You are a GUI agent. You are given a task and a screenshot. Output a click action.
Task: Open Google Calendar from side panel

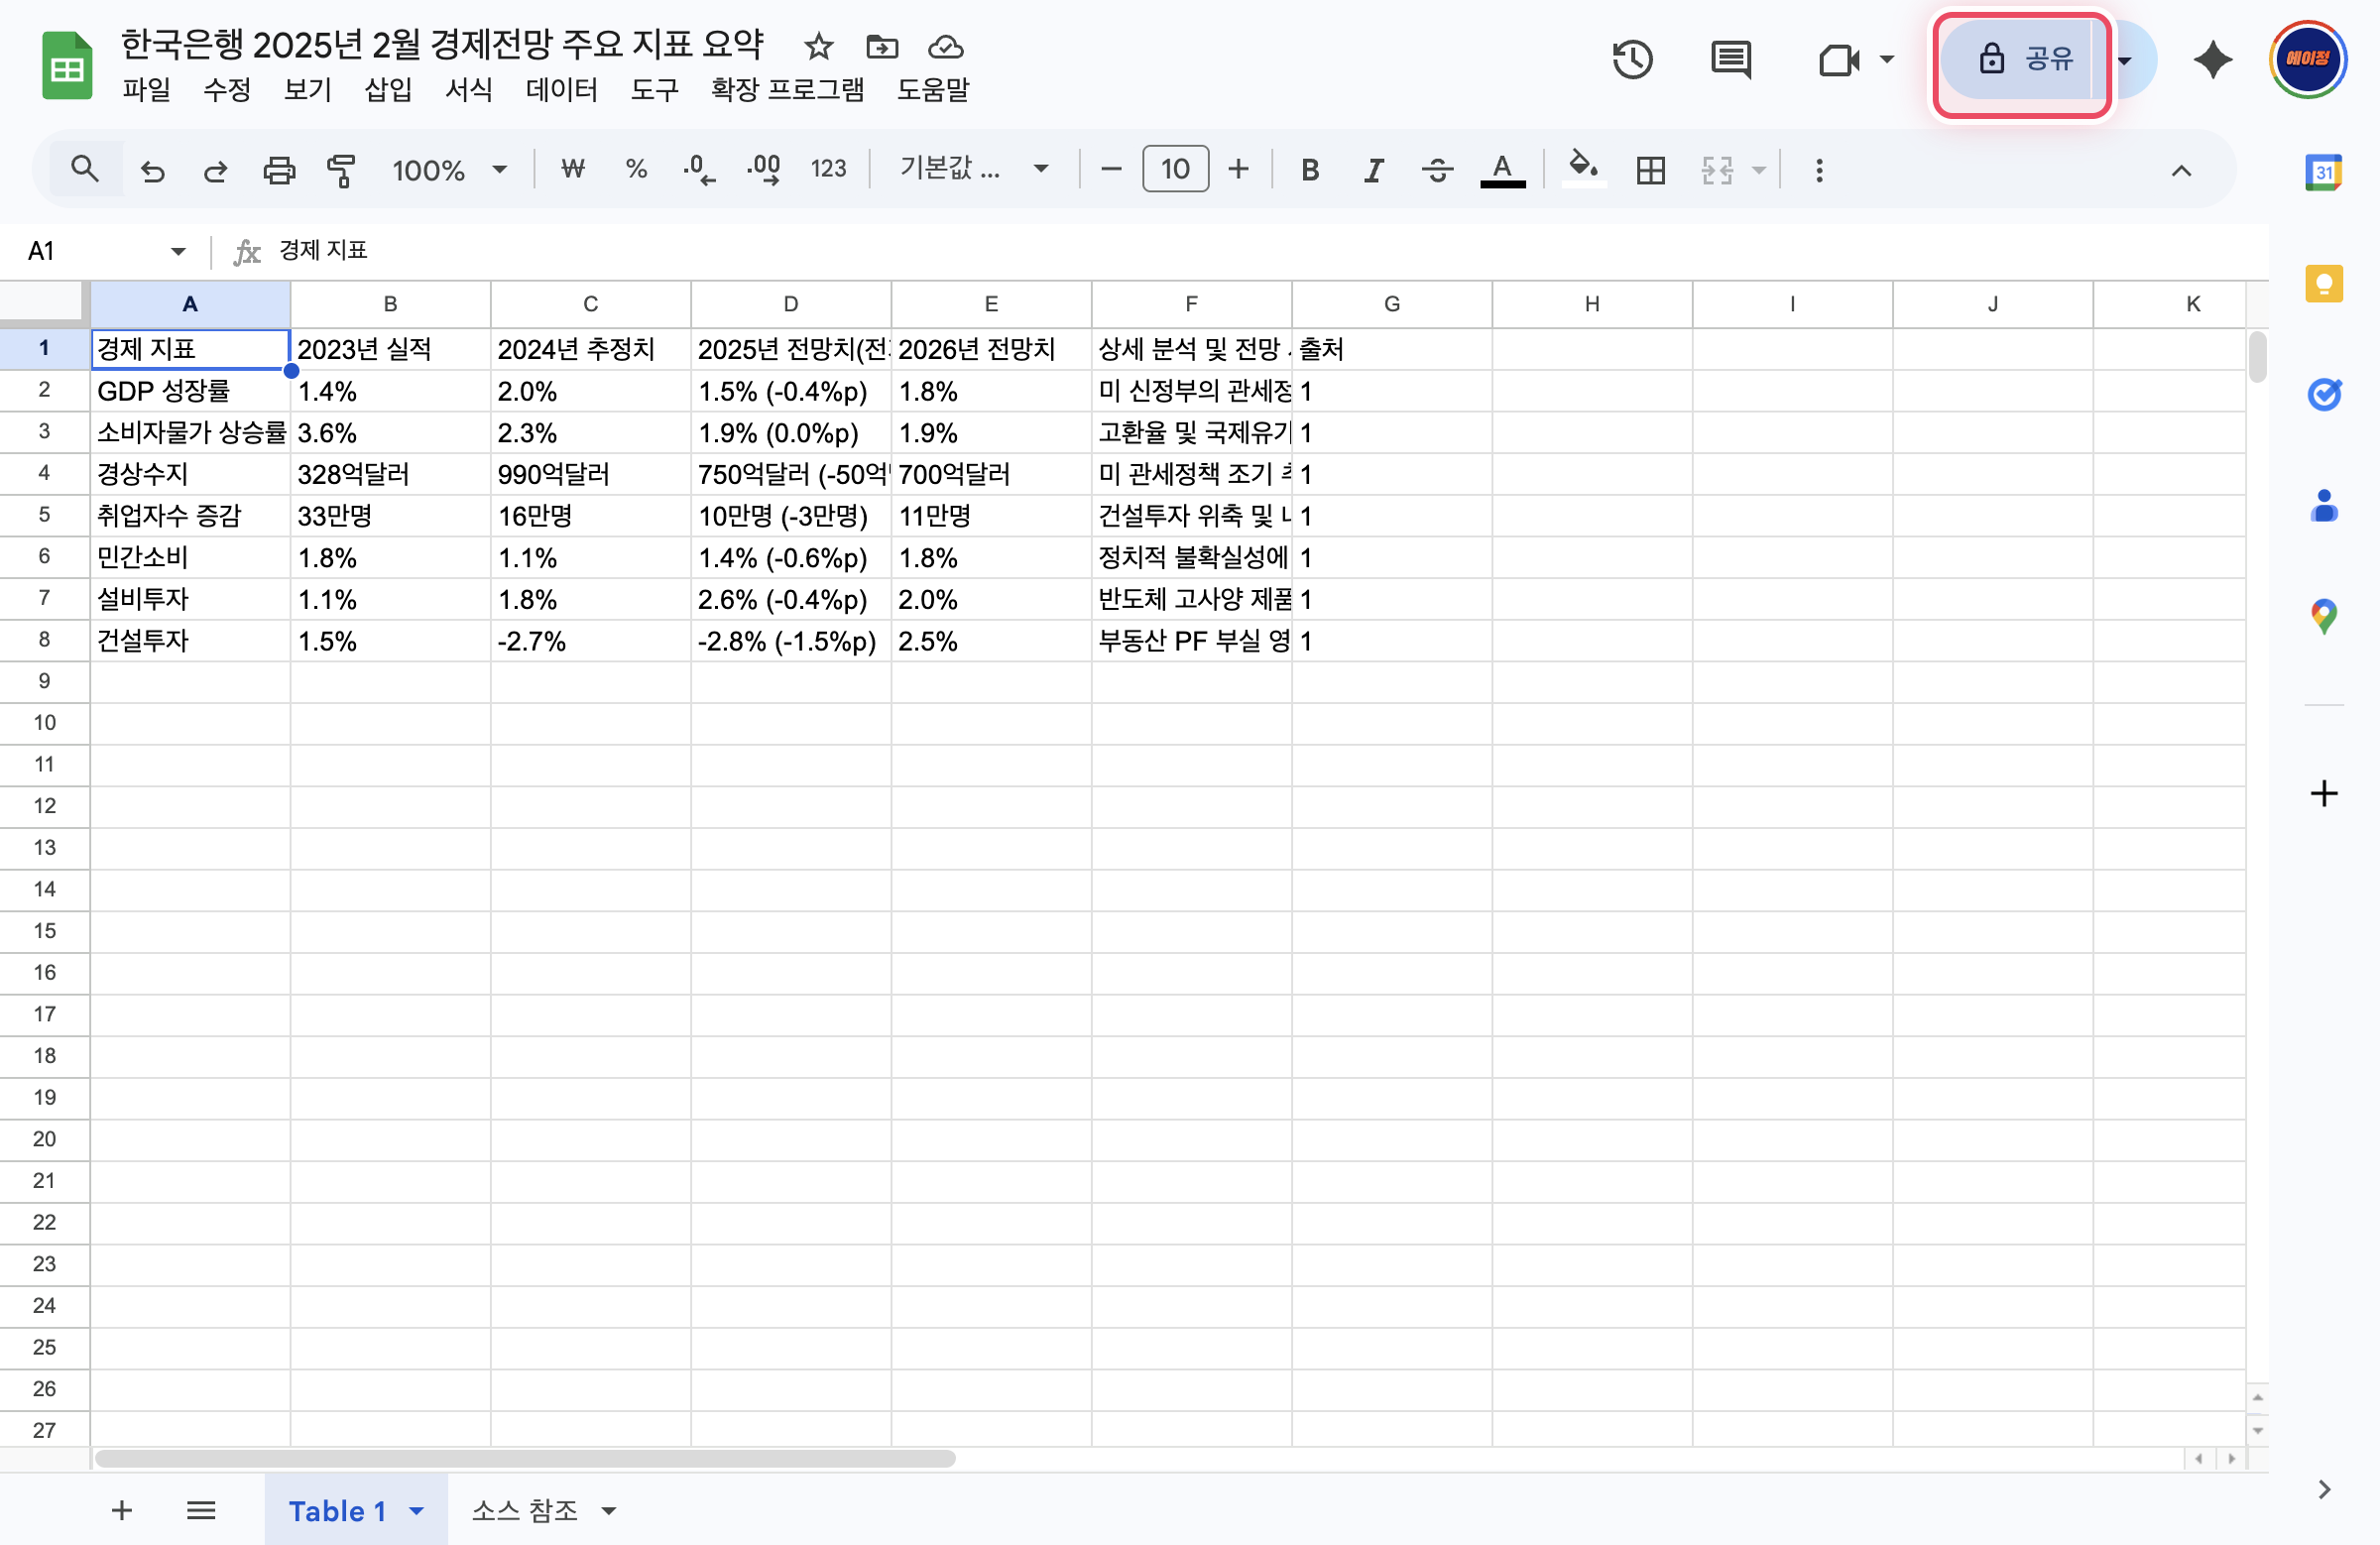(x=2324, y=172)
